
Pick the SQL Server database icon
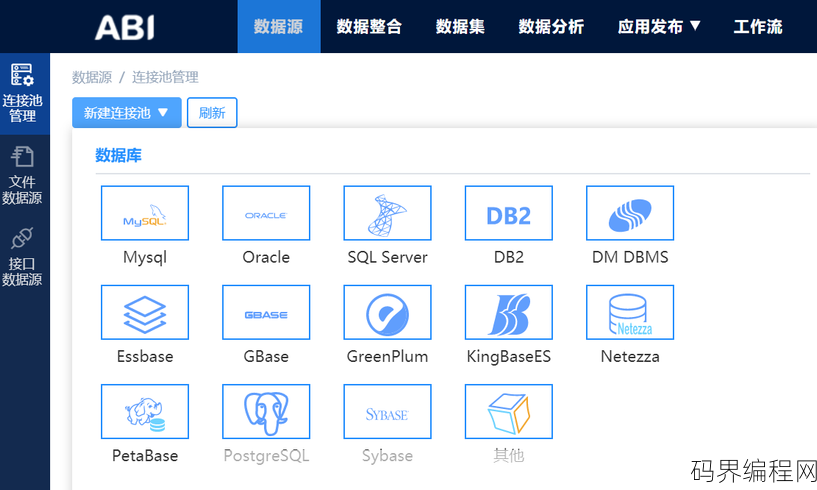click(x=388, y=213)
